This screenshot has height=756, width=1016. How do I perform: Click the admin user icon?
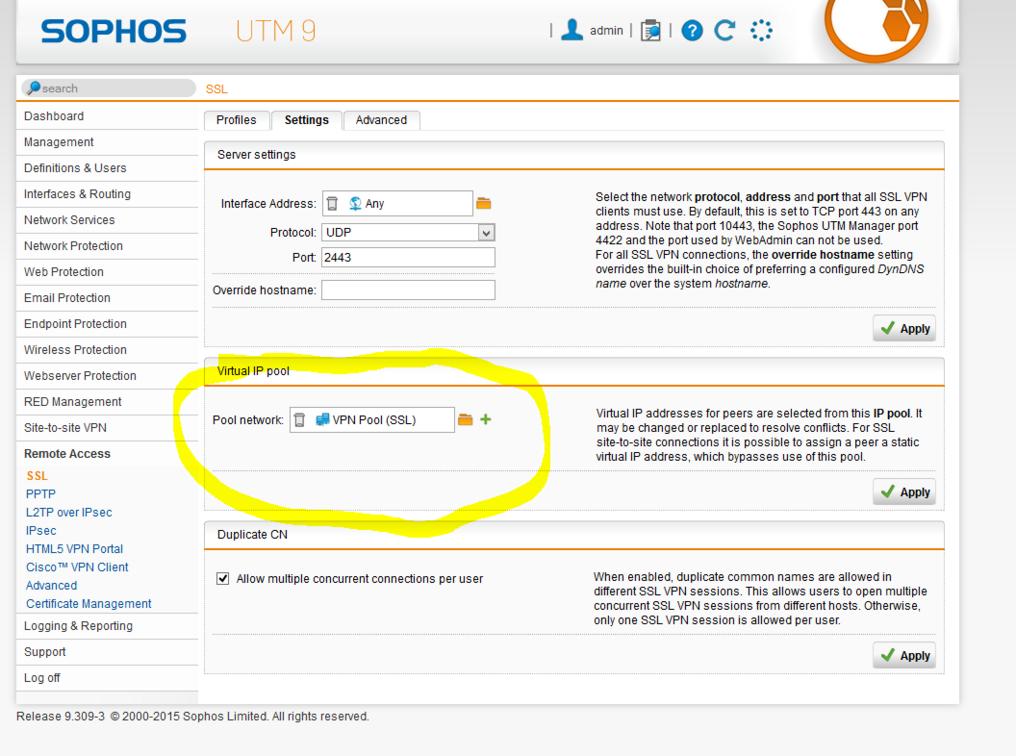point(572,30)
